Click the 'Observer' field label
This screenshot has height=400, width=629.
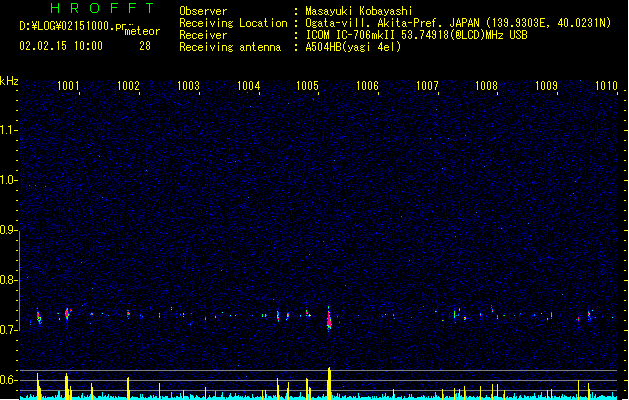[x=203, y=11]
